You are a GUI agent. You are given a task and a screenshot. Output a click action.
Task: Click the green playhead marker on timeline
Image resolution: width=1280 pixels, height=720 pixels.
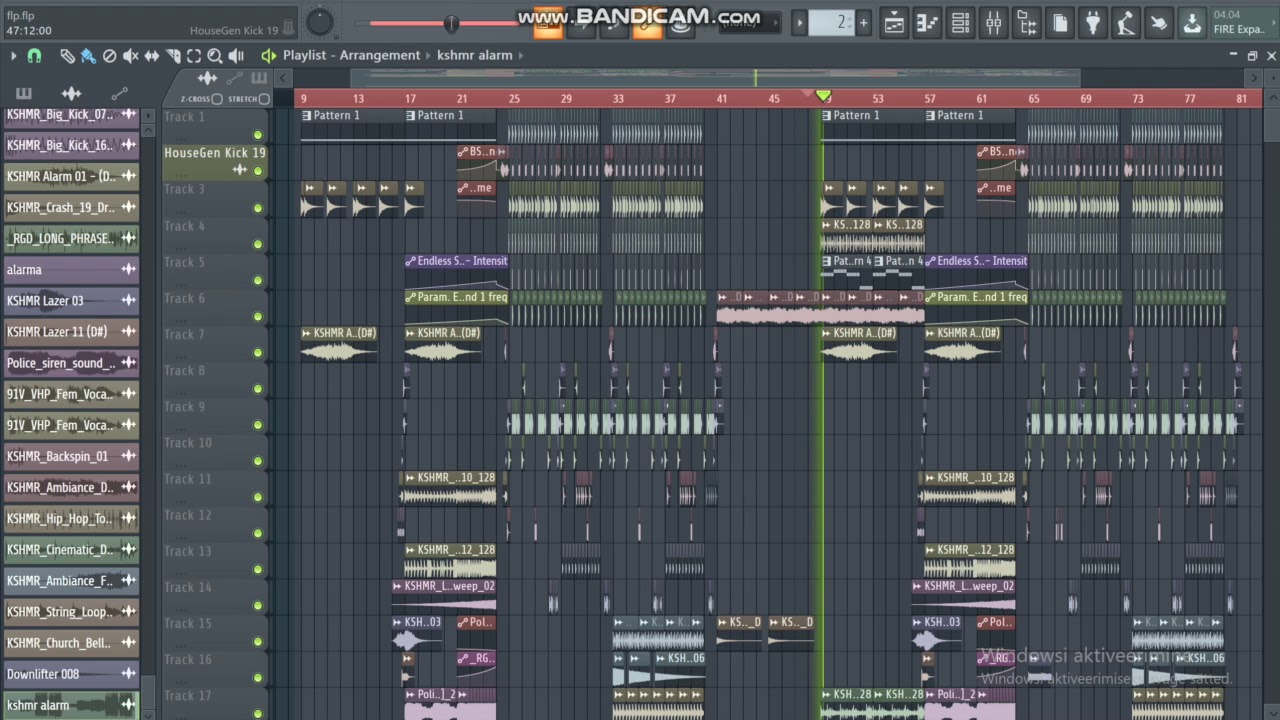click(x=823, y=95)
